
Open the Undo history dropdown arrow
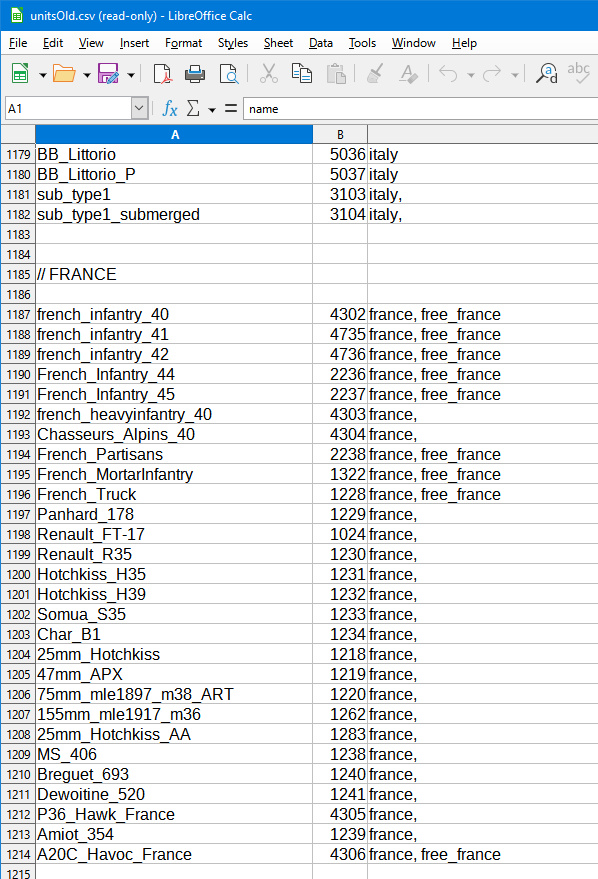point(471,75)
